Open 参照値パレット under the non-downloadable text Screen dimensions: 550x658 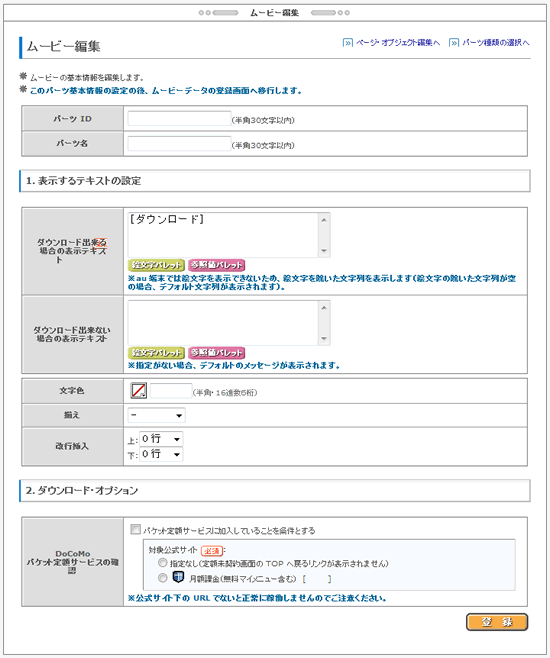click(216, 352)
